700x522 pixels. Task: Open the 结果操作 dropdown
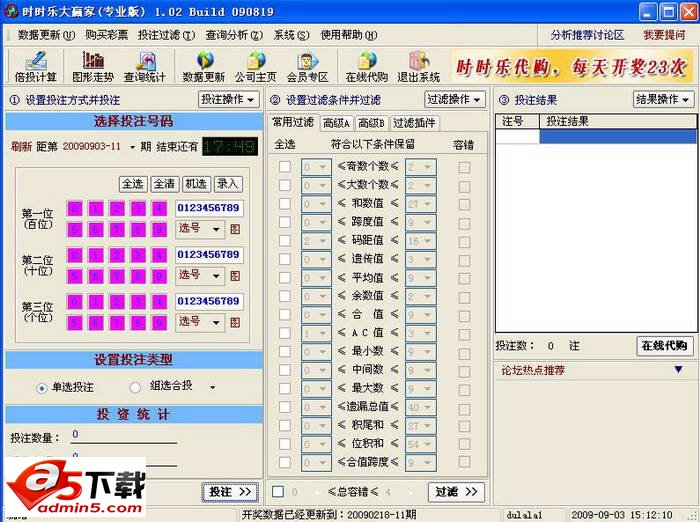663,99
